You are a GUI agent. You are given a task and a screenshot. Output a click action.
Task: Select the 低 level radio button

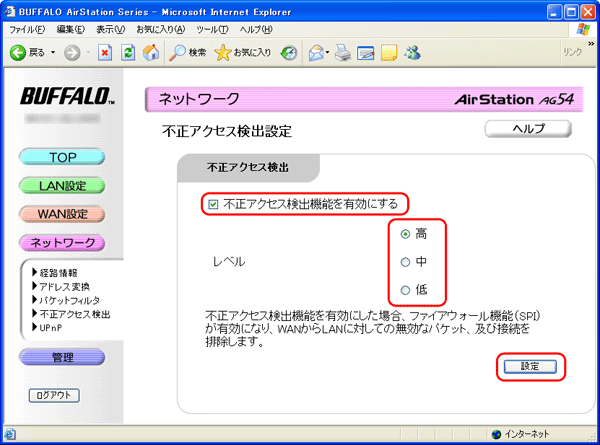click(x=404, y=291)
